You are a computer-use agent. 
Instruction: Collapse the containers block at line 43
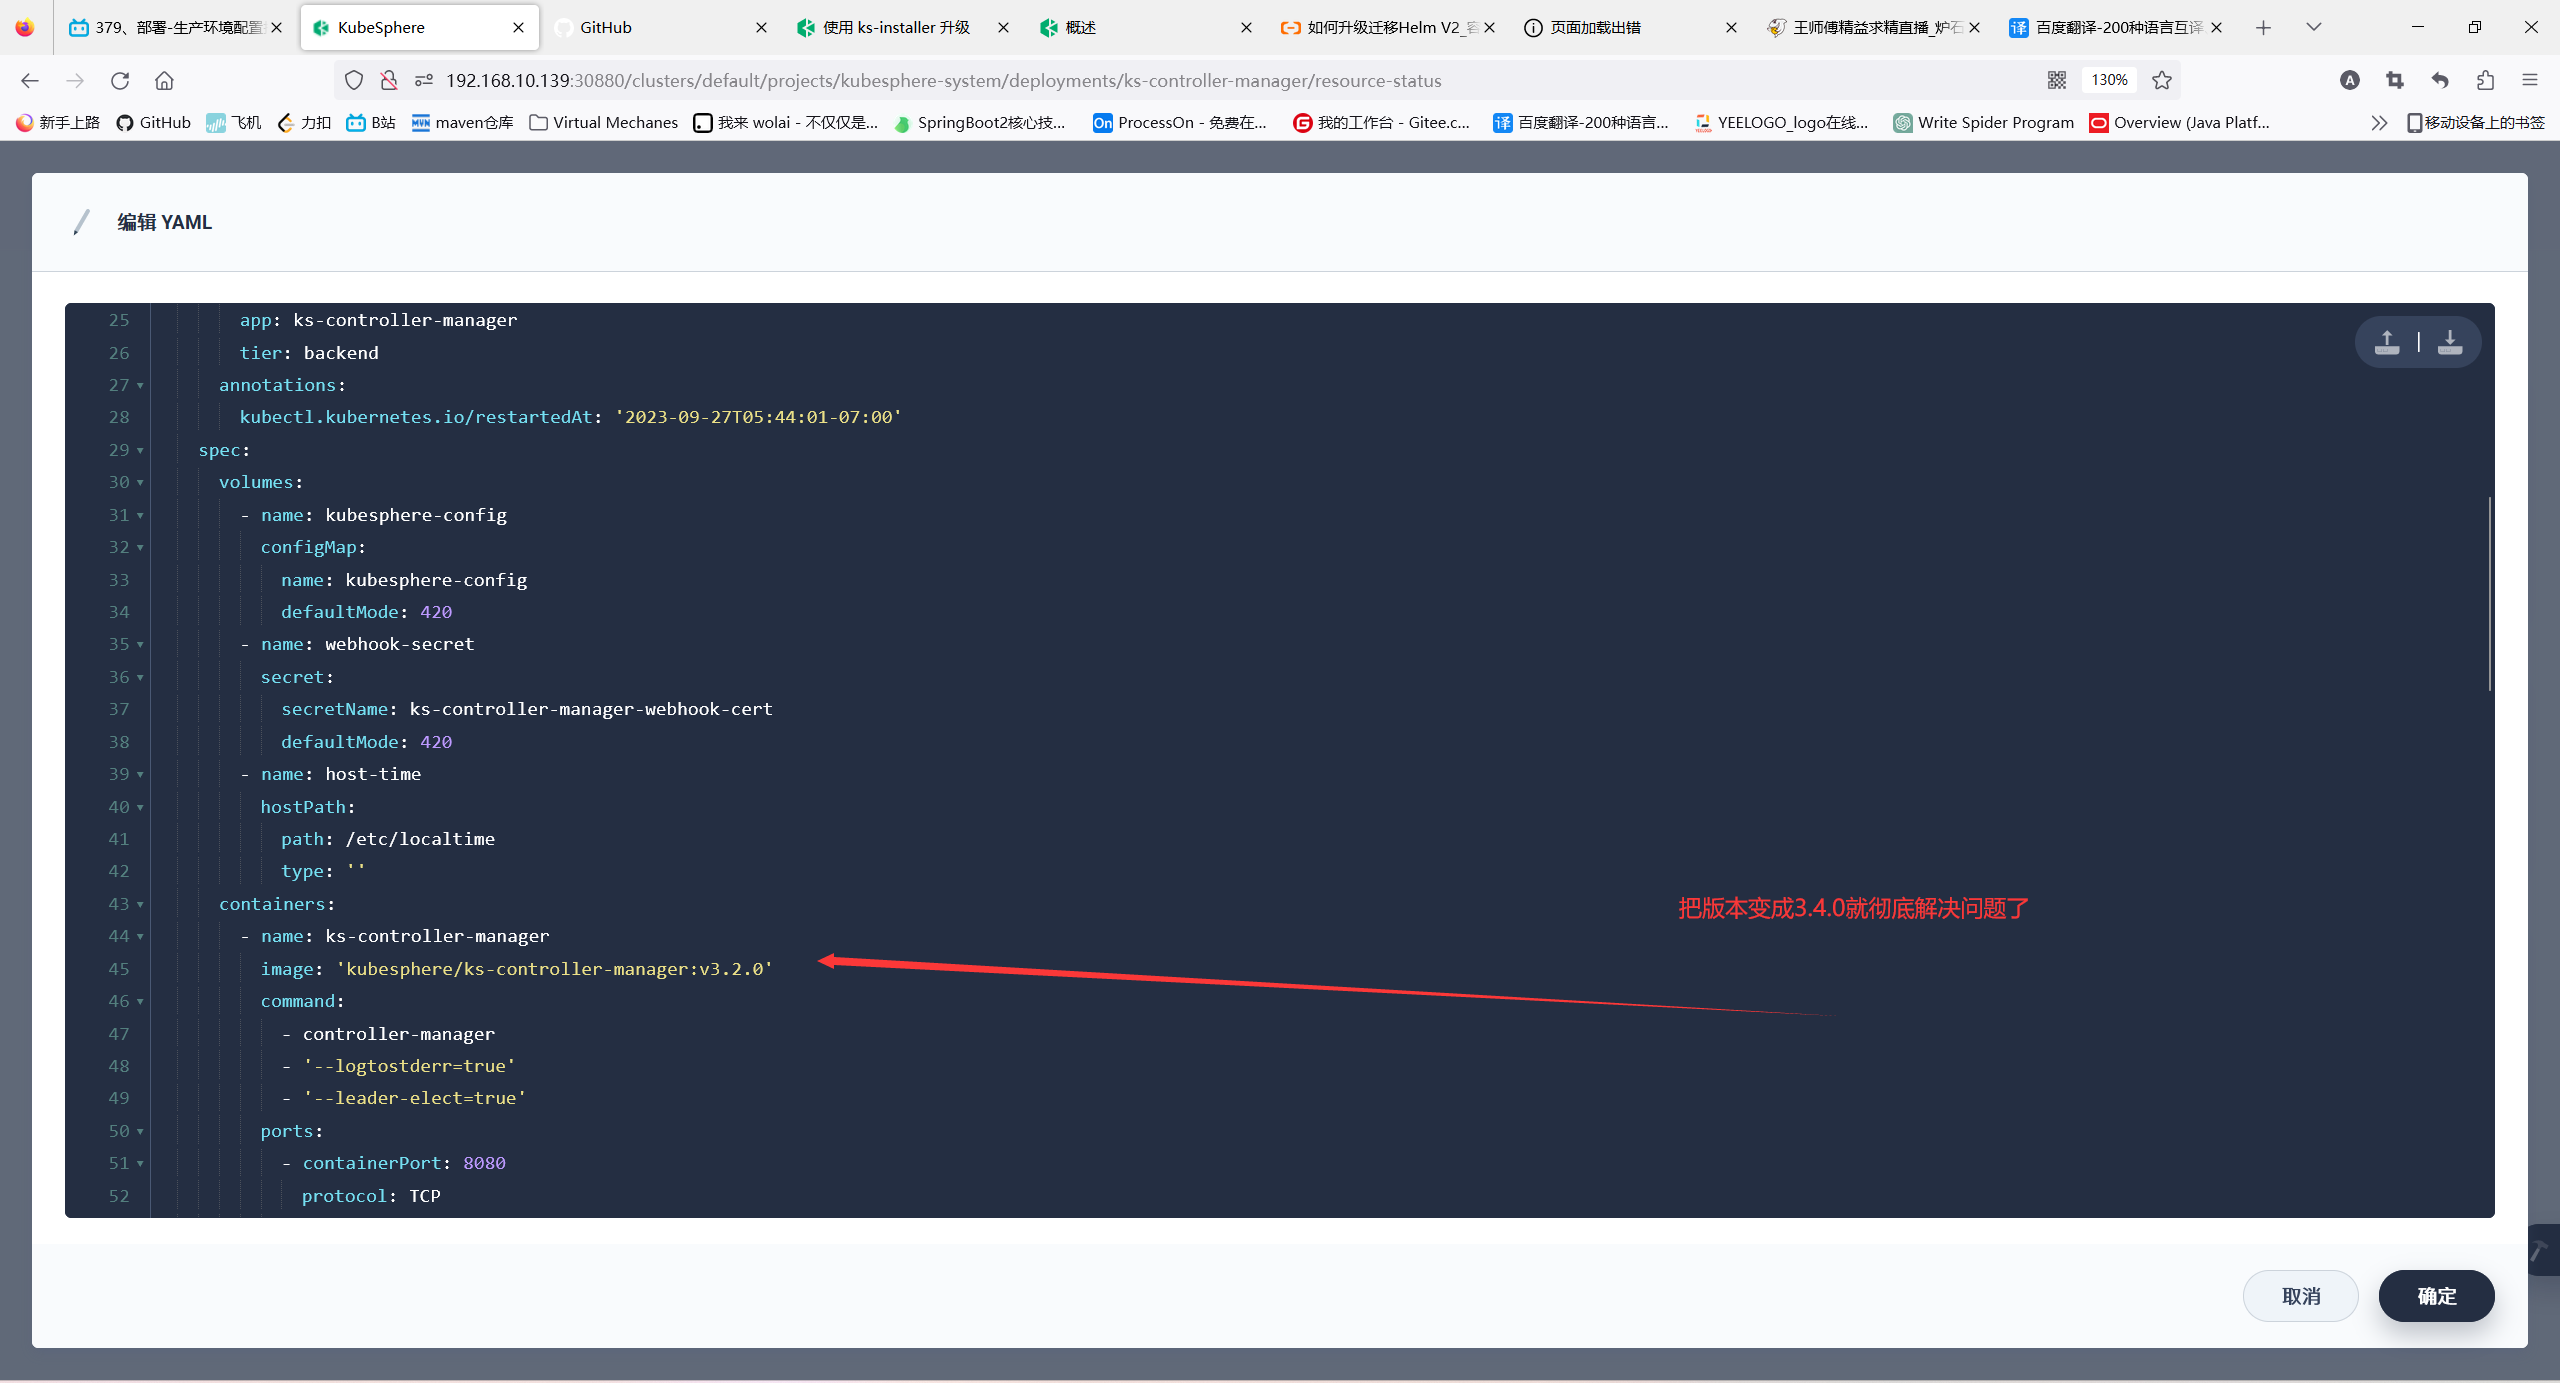(x=140, y=905)
